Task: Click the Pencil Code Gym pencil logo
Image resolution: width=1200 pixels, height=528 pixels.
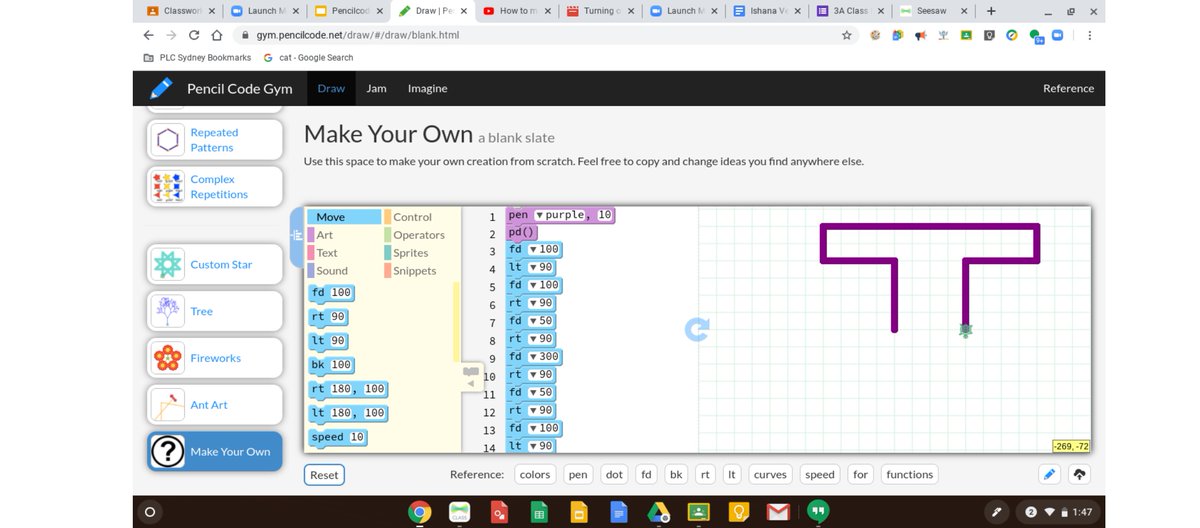Action: [161, 88]
